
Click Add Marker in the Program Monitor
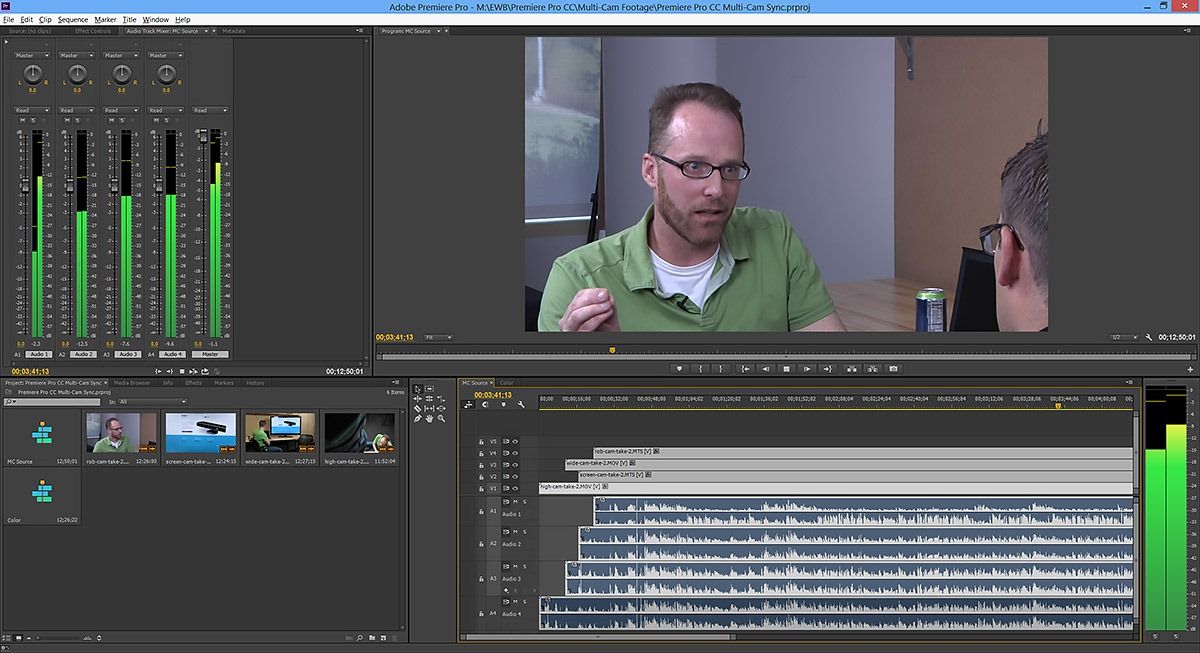click(x=680, y=368)
